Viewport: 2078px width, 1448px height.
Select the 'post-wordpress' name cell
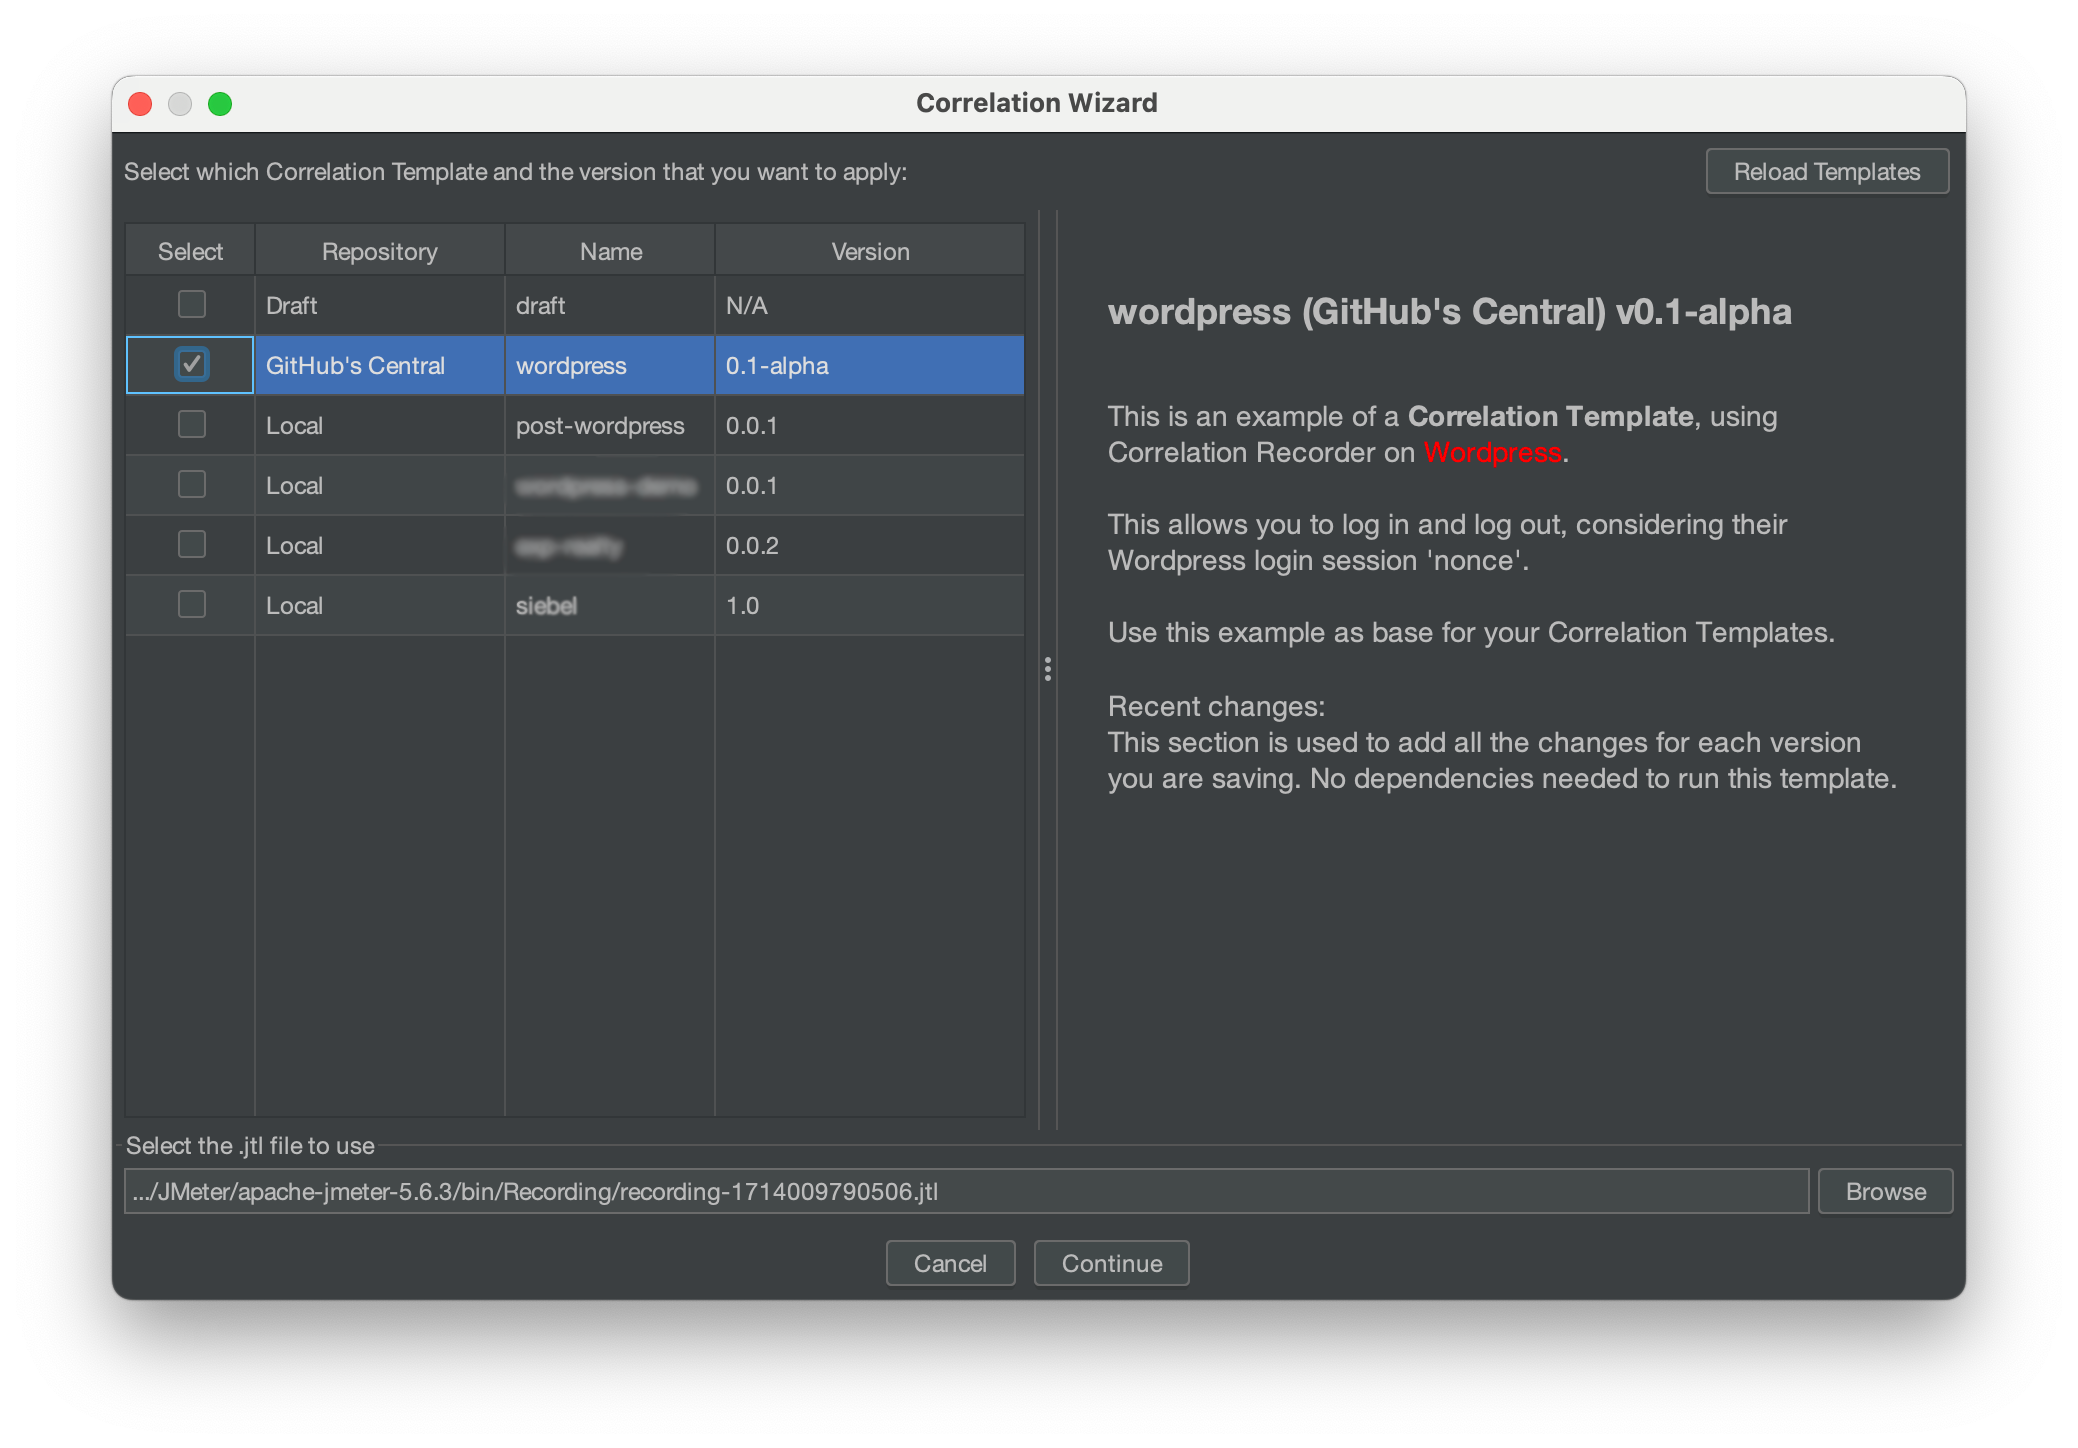(x=610, y=425)
